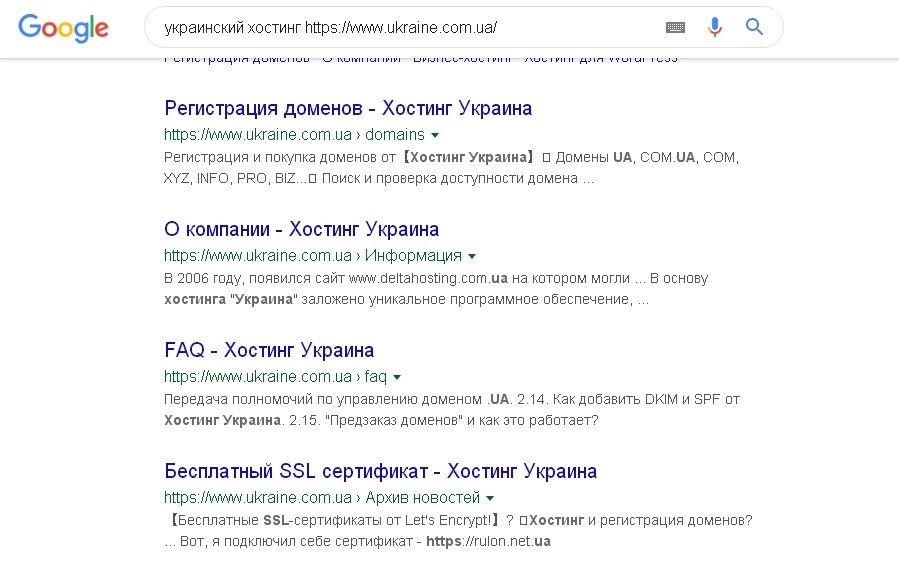Open result 'FAQ - Хостинг Украина'
This screenshot has width=899, height=574.
[269, 350]
